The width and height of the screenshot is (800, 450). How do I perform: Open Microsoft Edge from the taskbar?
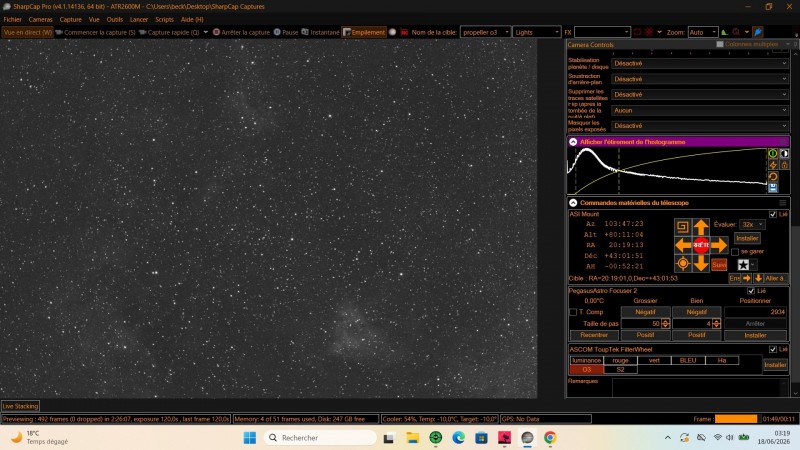coord(458,437)
